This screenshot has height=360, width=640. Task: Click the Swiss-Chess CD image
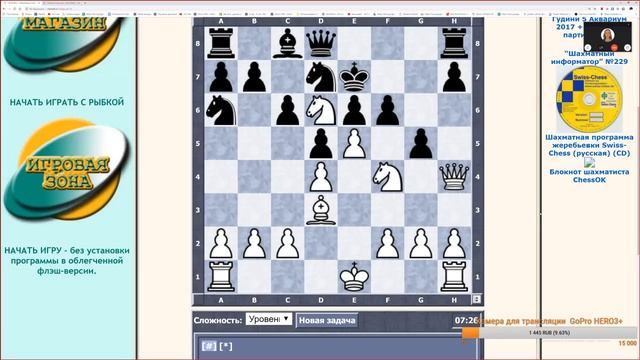point(589,99)
